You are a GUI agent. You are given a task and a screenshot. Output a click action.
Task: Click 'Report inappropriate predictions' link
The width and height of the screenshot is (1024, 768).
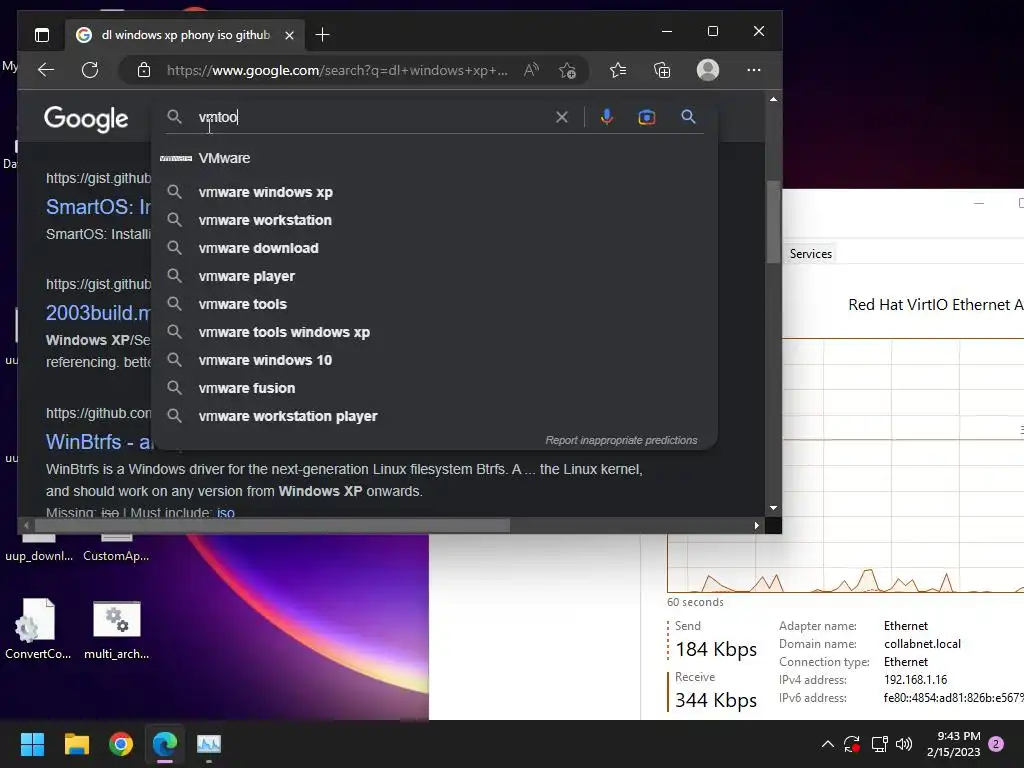(621, 440)
